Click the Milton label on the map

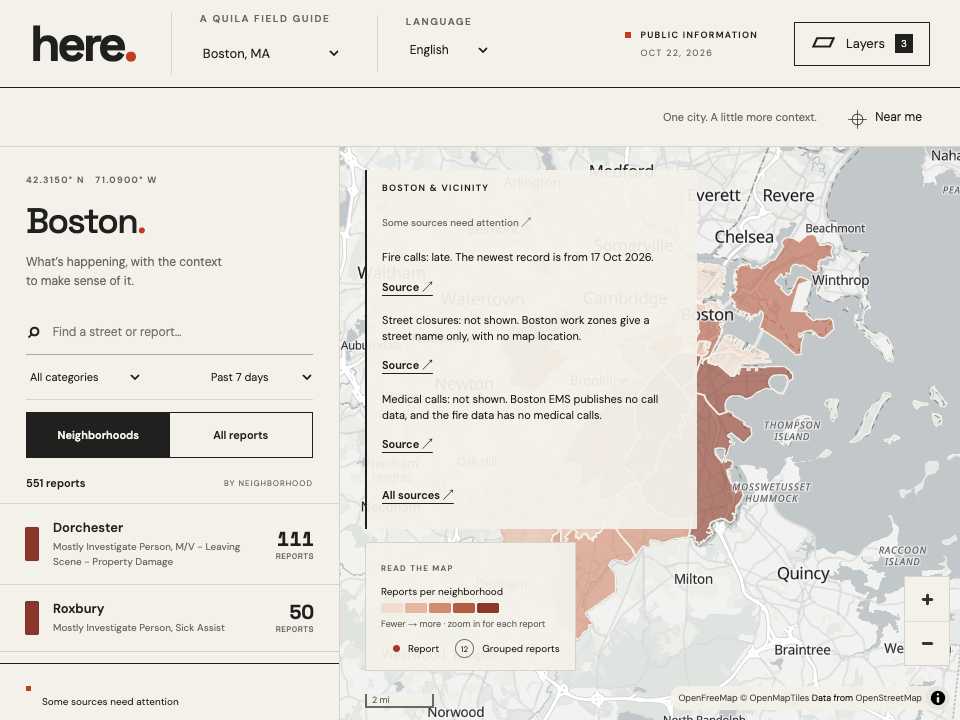tap(693, 579)
